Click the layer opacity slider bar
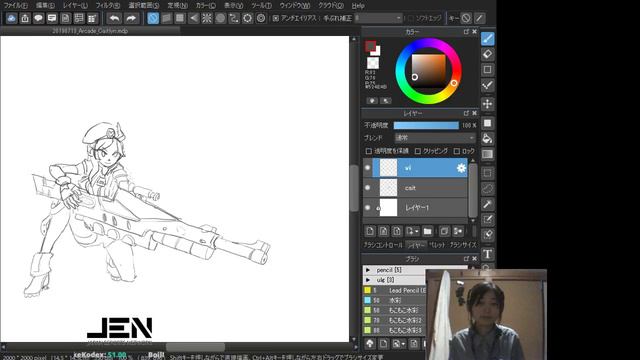This screenshot has width=640, height=360. [426, 125]
